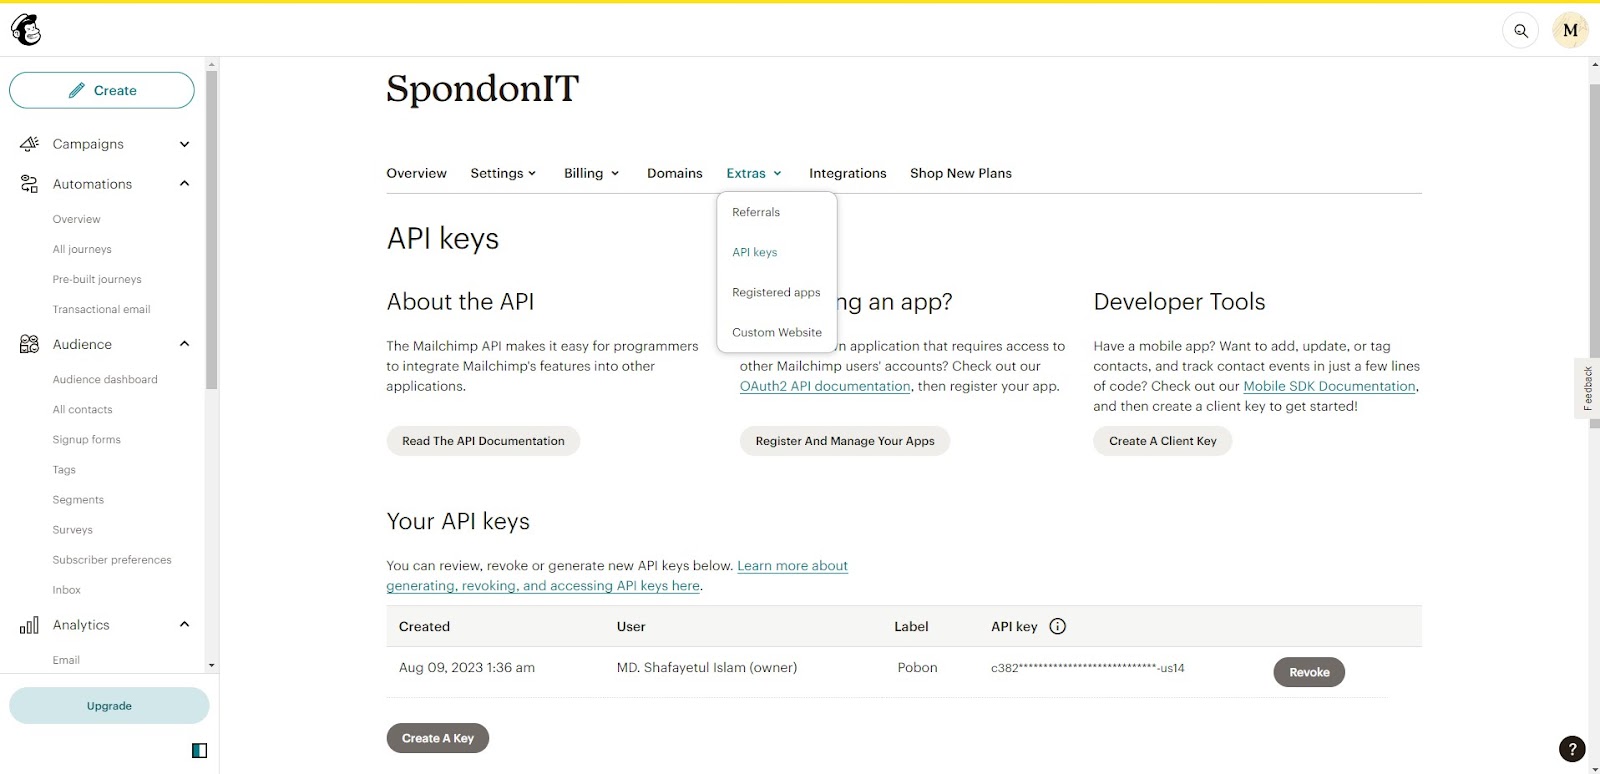Open Learn more about API keys link
1600x774 pixels.
click(617, 576)
